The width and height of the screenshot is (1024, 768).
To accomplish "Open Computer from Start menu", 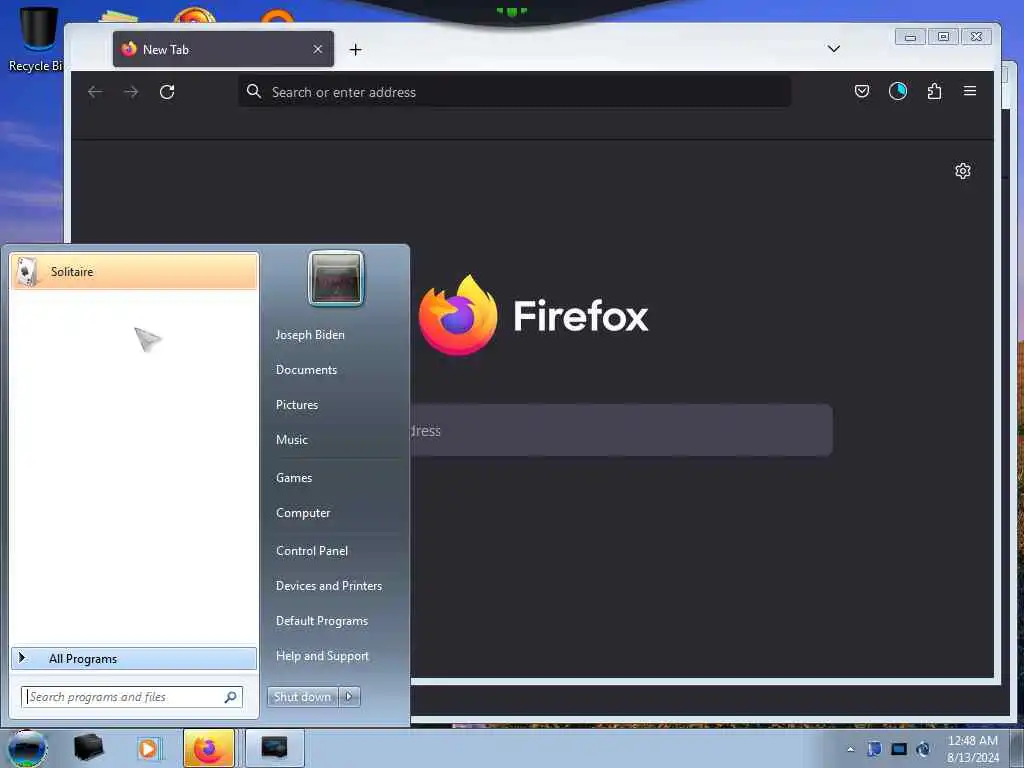I will (303, 513).
